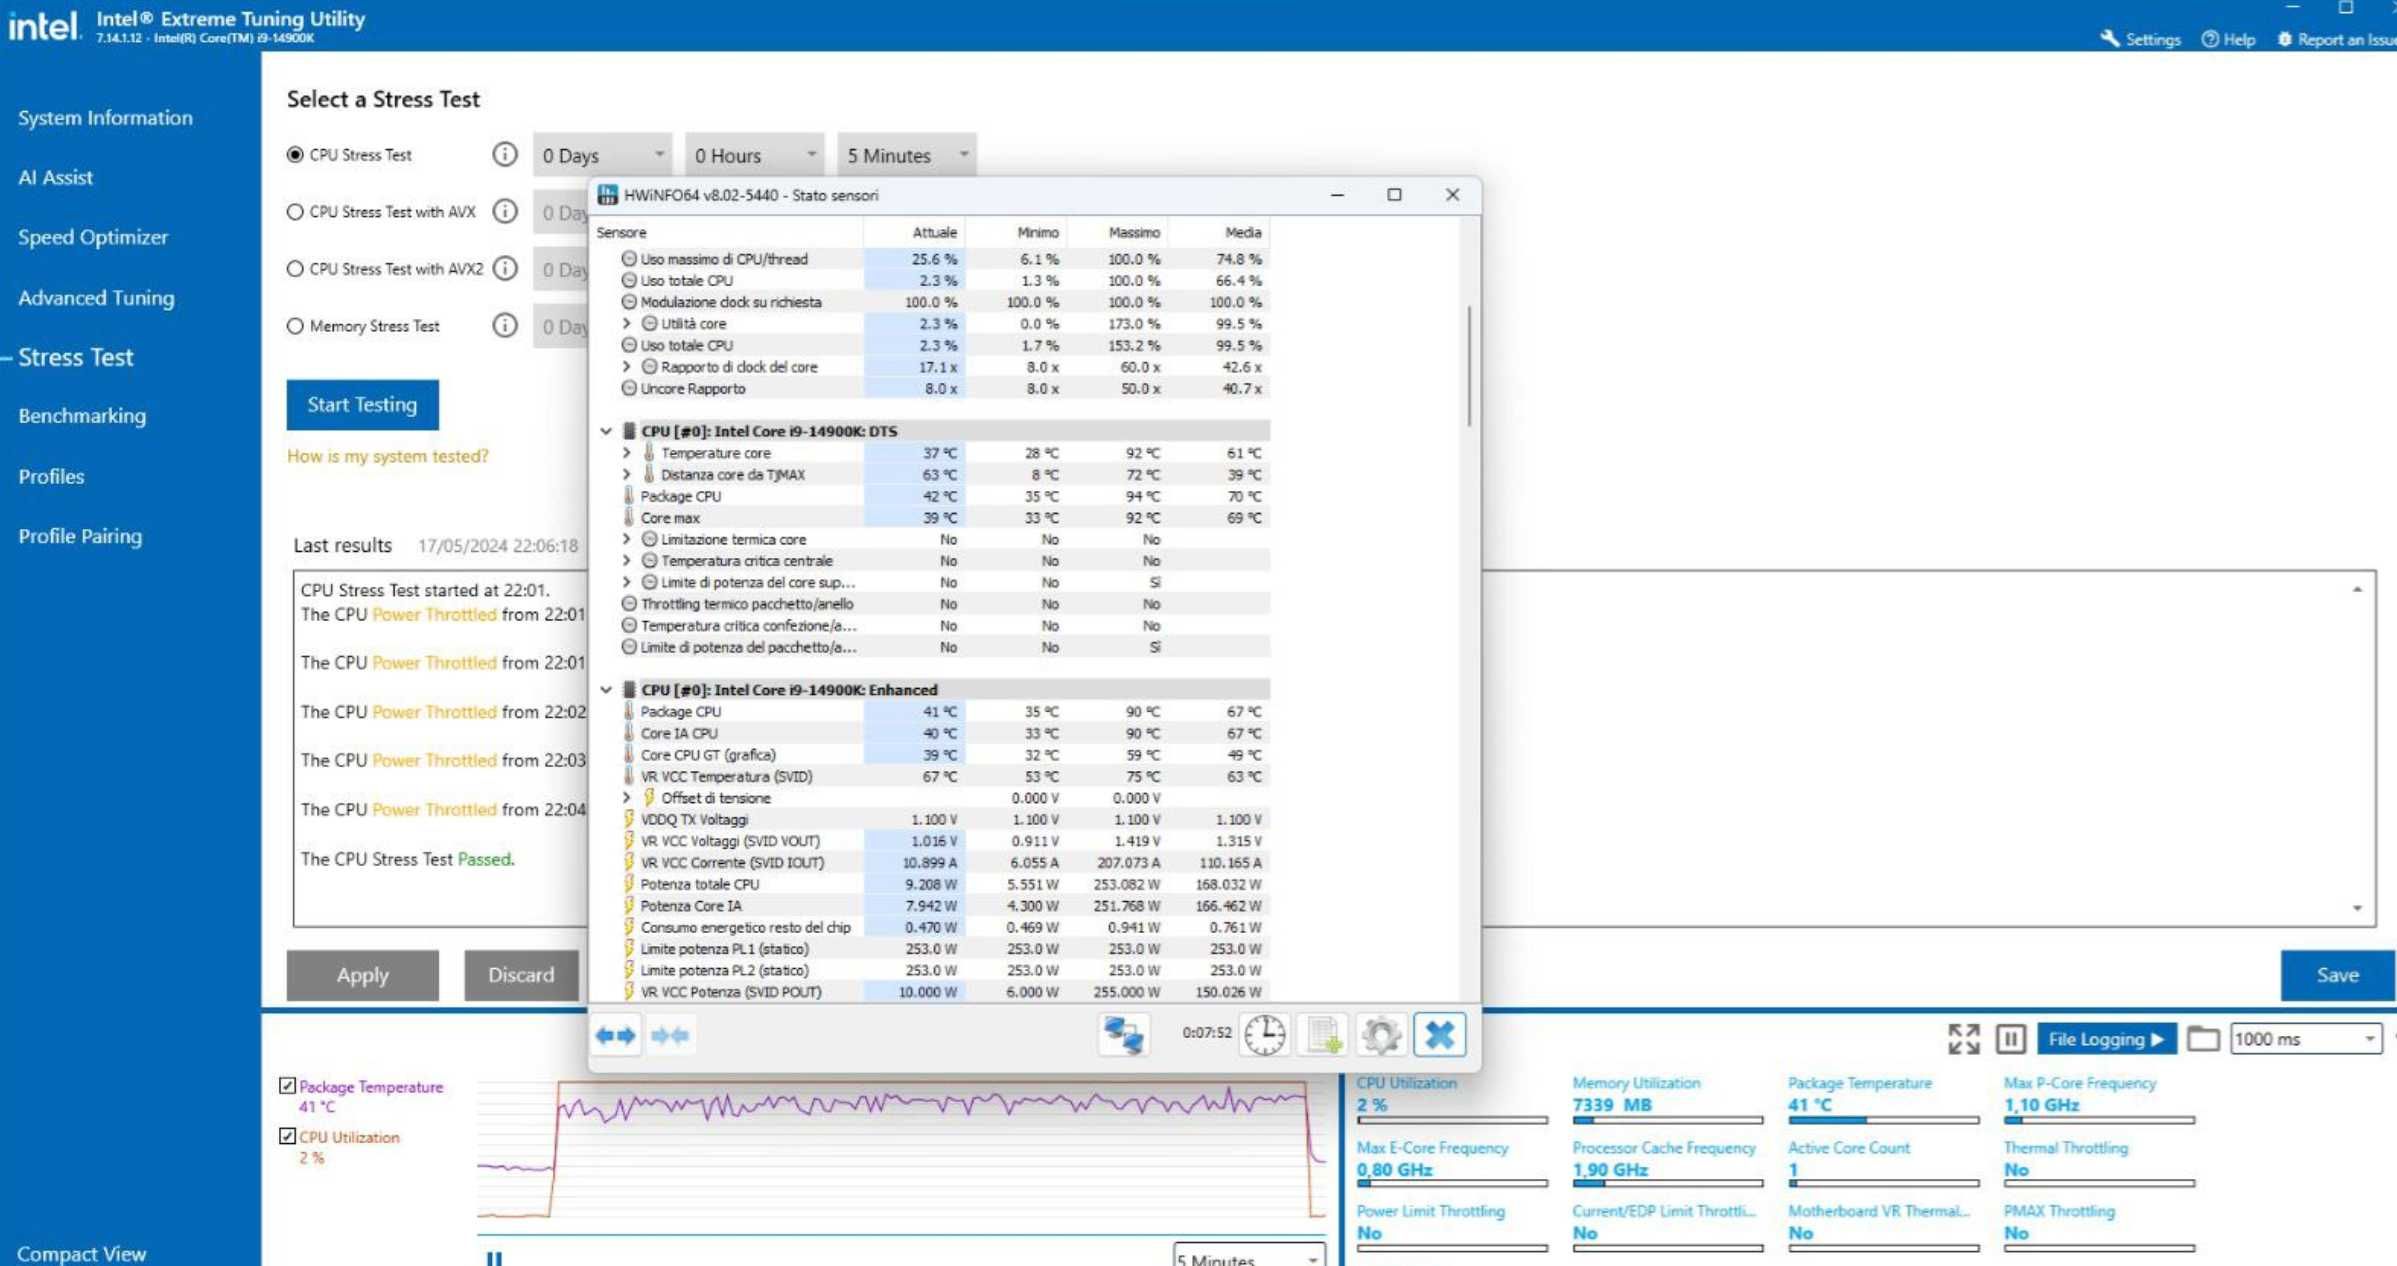Uncheck Package Temperature graph checkbox
This screenshot has height=1266, width=2397.
pyautogui.click(x=288, y=1086)
